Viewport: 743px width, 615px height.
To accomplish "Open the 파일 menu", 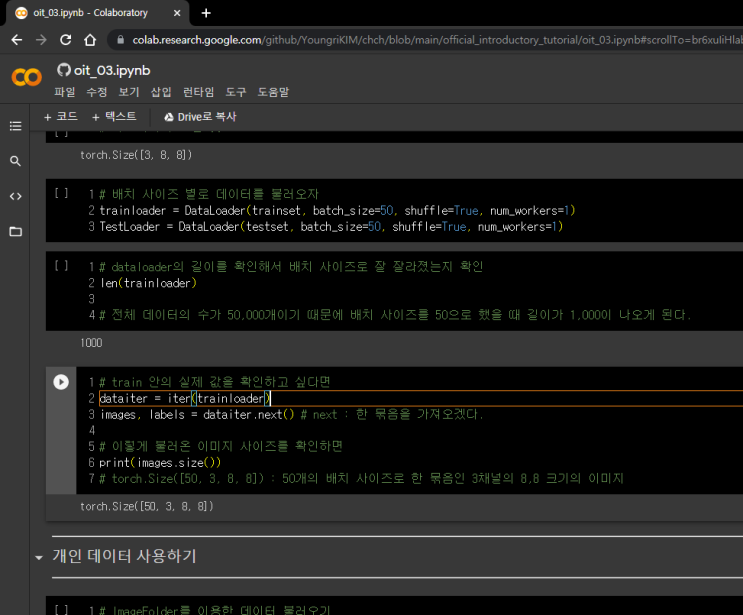I will pos(65,92).
